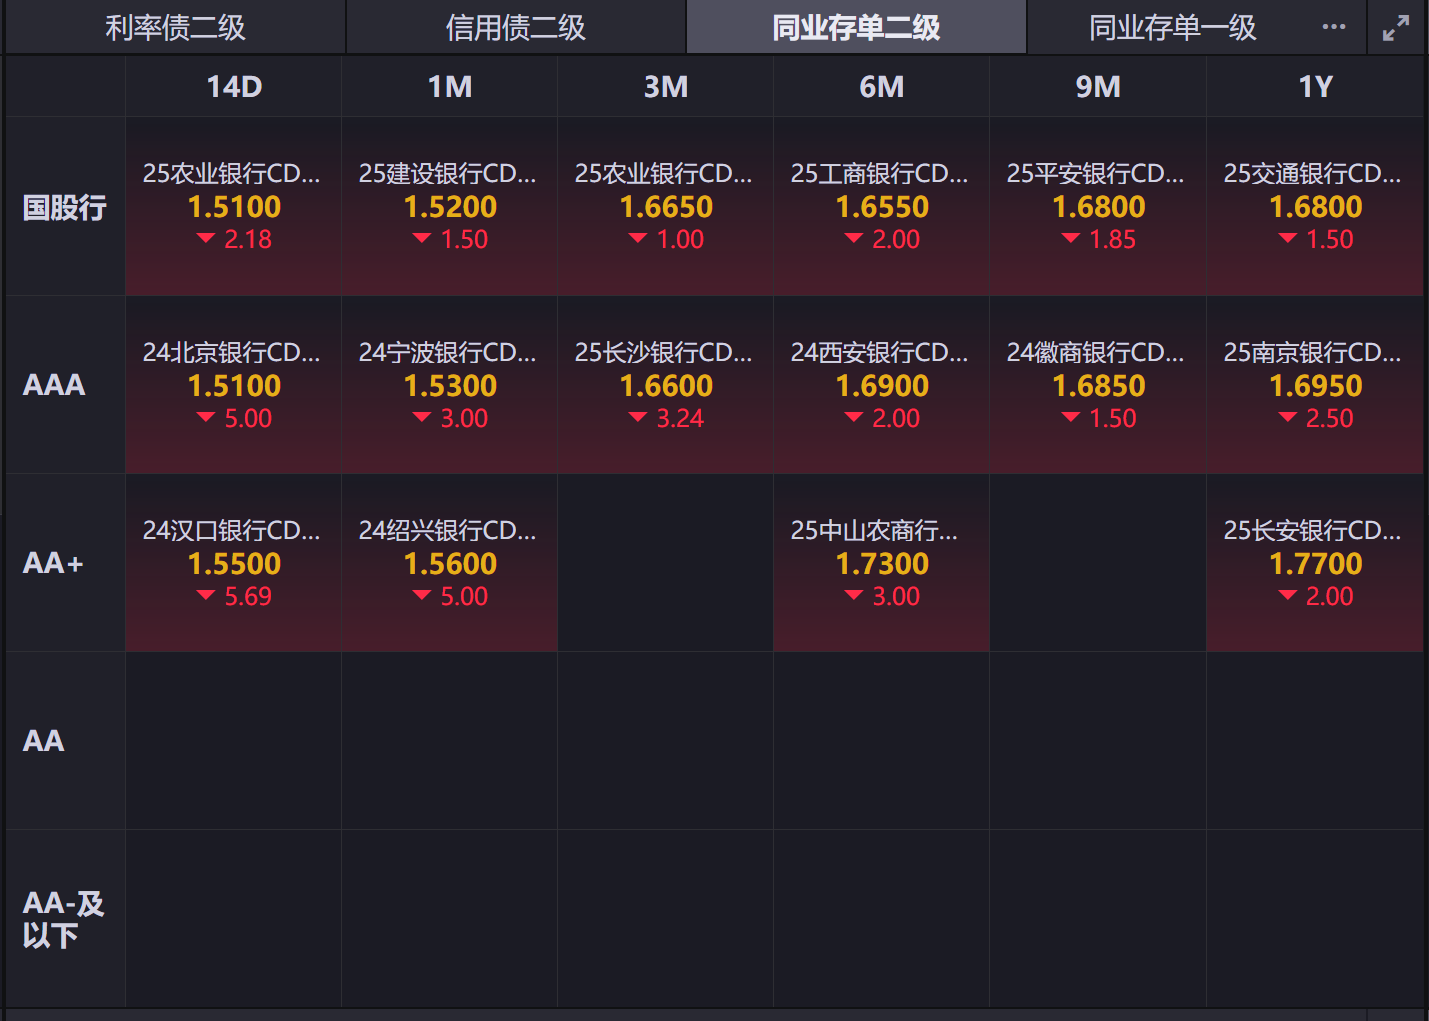Click the 1Y column header

(1315, 87)
